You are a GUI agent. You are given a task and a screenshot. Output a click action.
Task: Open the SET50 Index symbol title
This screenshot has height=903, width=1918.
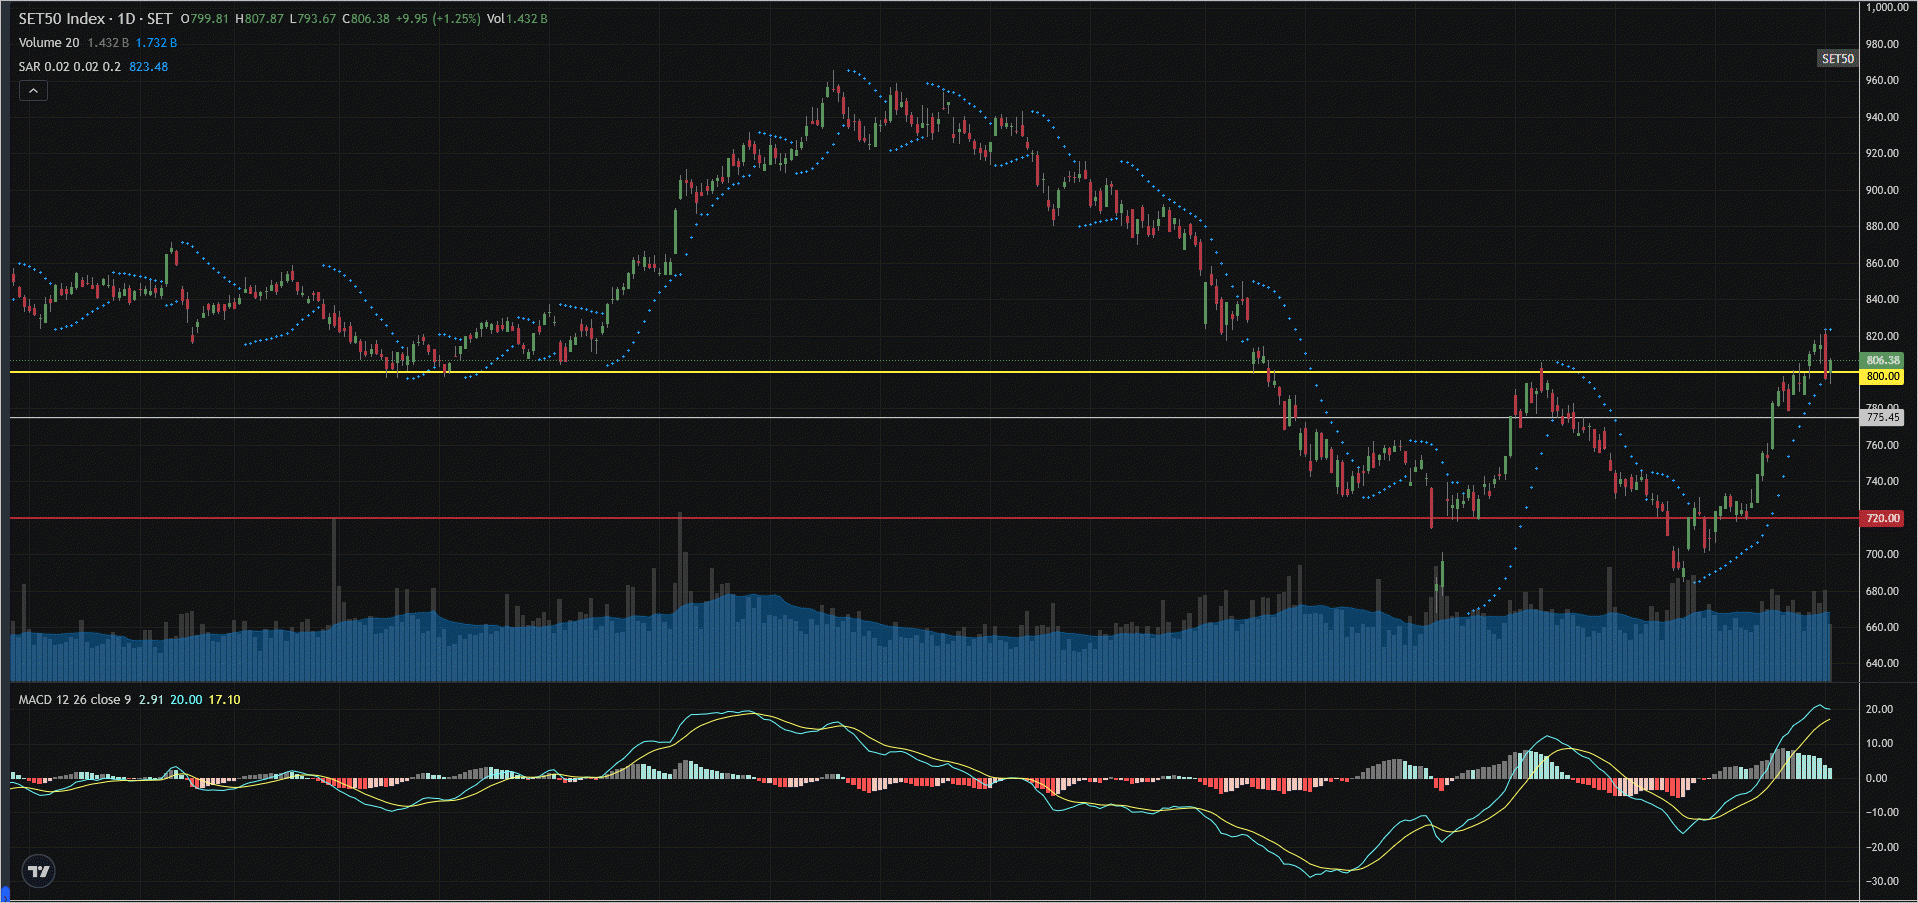95,19
